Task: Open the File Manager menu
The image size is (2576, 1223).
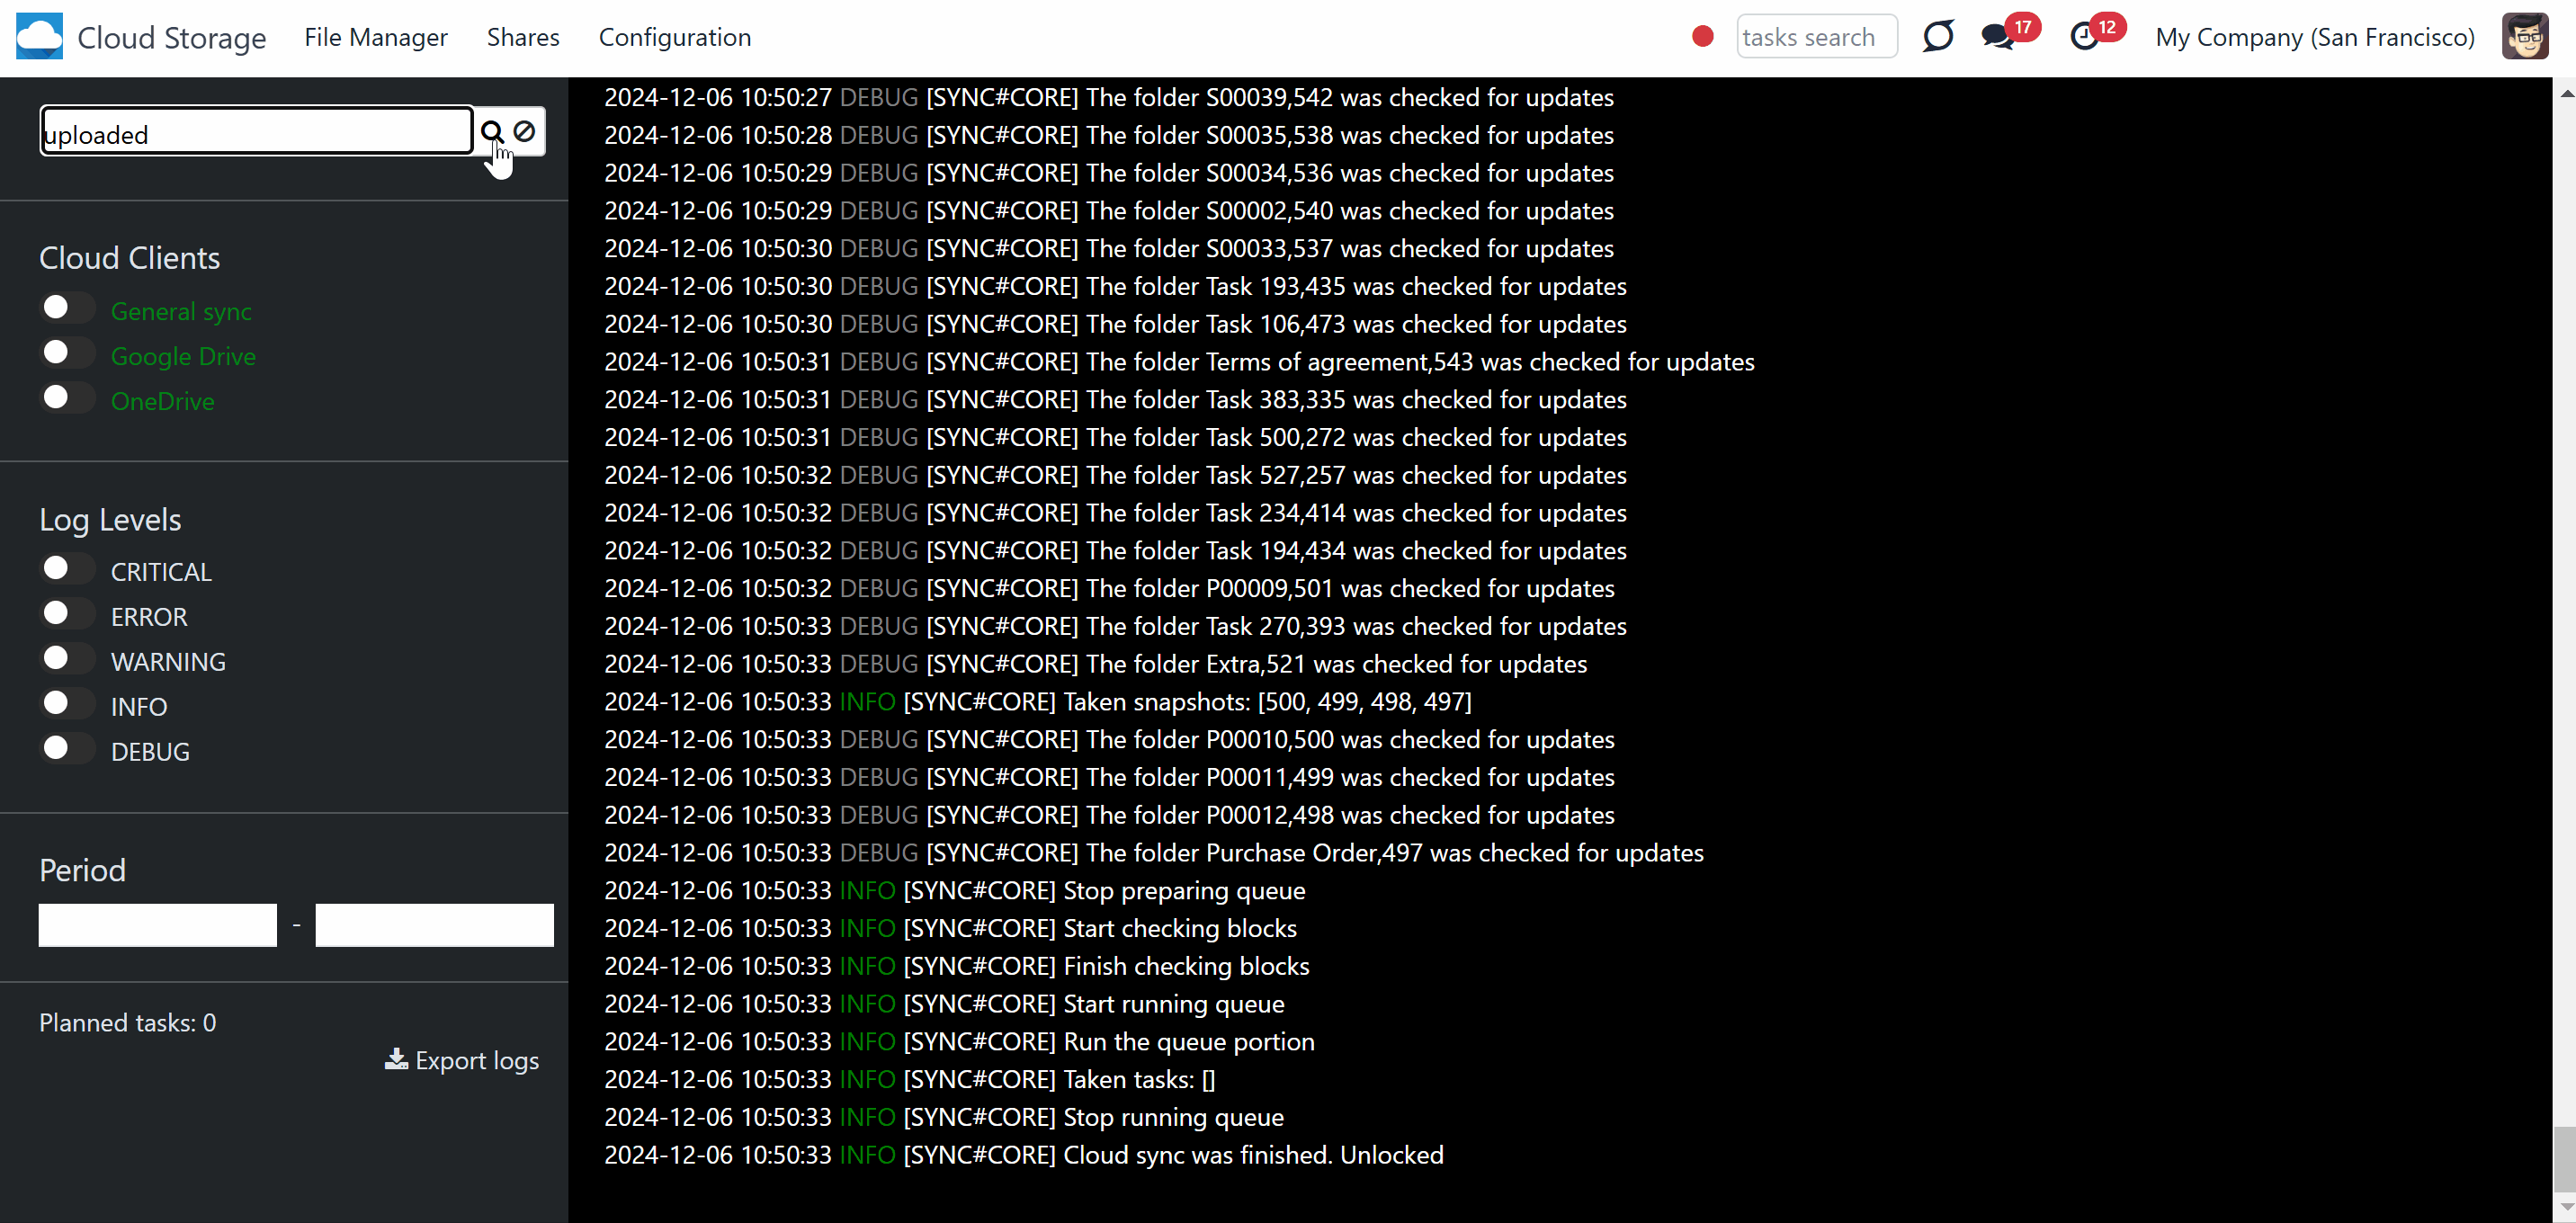Action: tap(376, 37)
